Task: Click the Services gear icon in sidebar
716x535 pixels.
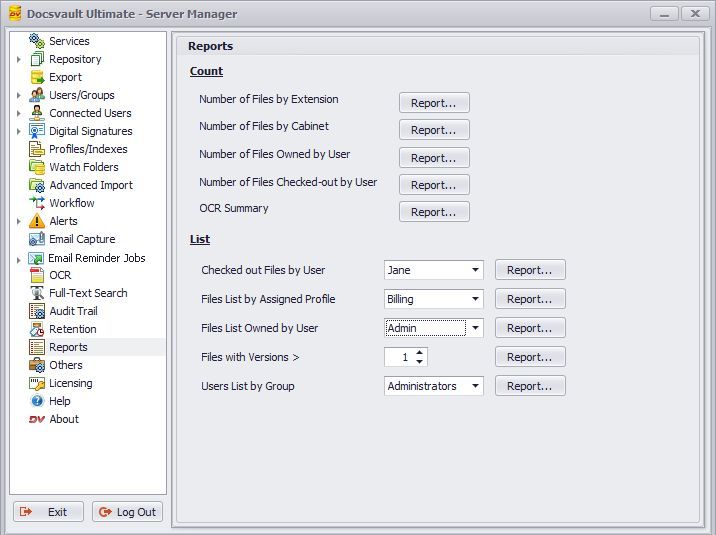Action: 37,41
